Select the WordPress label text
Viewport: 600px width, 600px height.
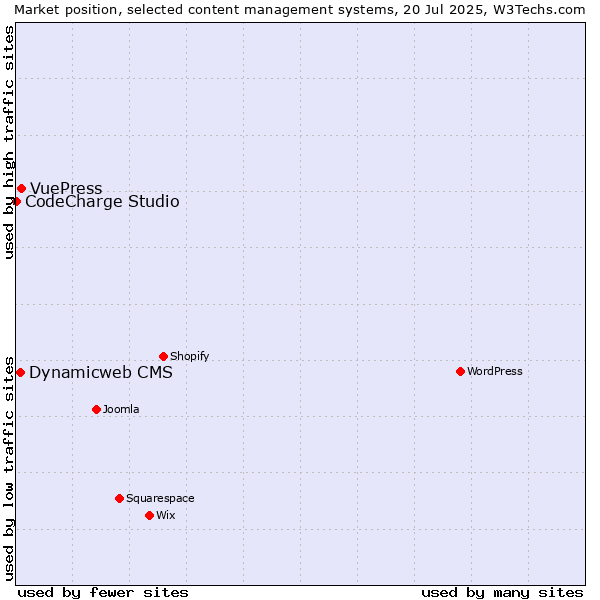[x=495, y=371]
